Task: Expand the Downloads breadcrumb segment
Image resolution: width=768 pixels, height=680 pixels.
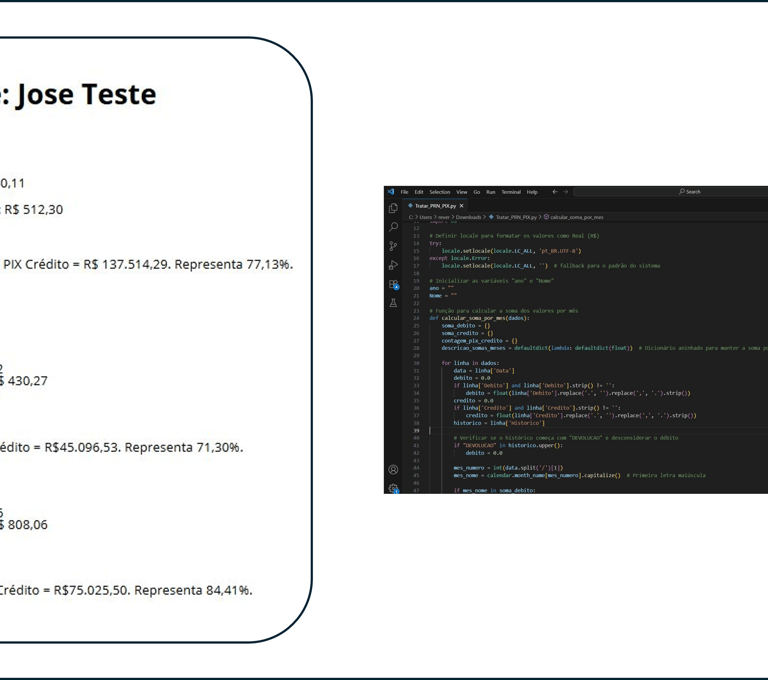Action: click(x=468, y=217)
